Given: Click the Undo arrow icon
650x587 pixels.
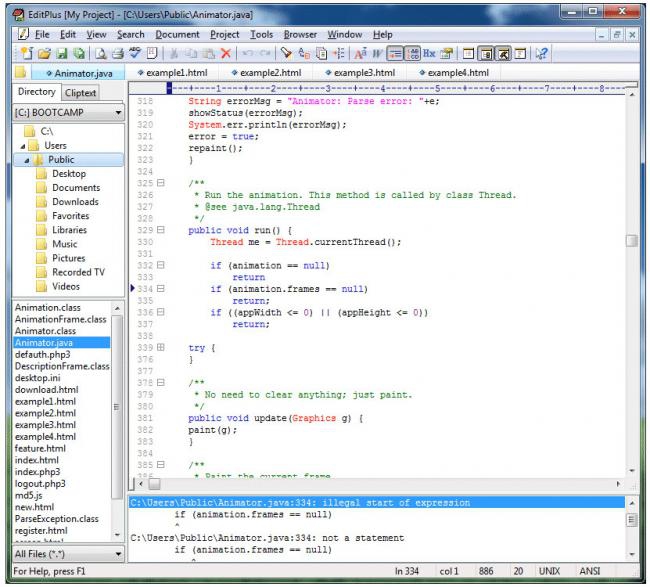Looking at the screenshot, I should (248, 53).
